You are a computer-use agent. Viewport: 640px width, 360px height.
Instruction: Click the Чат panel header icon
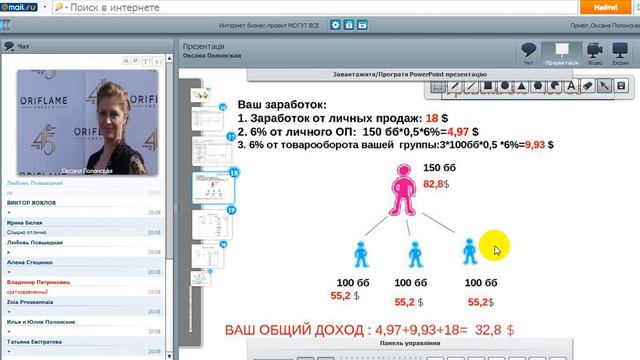tap(9, 46)
